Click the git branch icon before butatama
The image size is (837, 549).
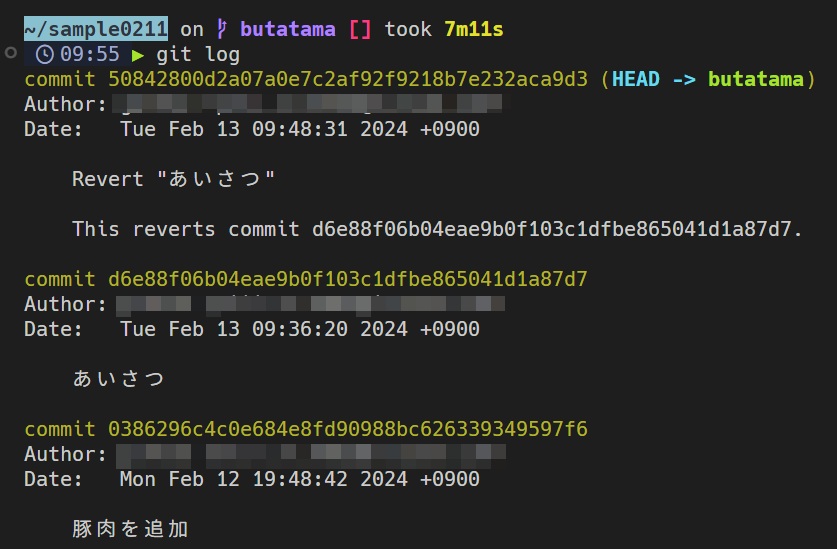pyautogui.click(x=222, y=29)
